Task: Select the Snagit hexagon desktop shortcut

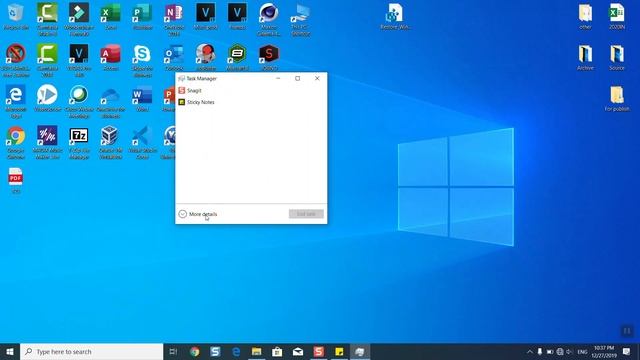Action: pyautogui.click(x=269, y=58)
